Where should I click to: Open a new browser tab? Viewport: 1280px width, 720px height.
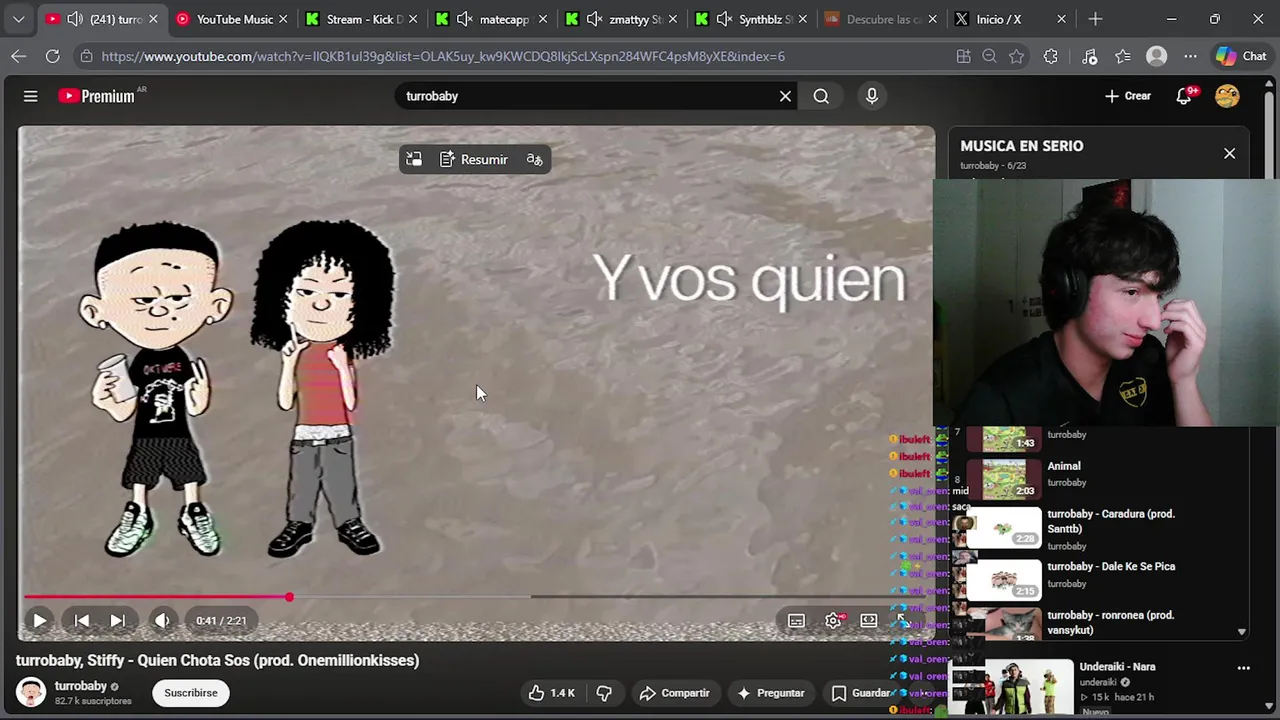[x=1095, y=19]
